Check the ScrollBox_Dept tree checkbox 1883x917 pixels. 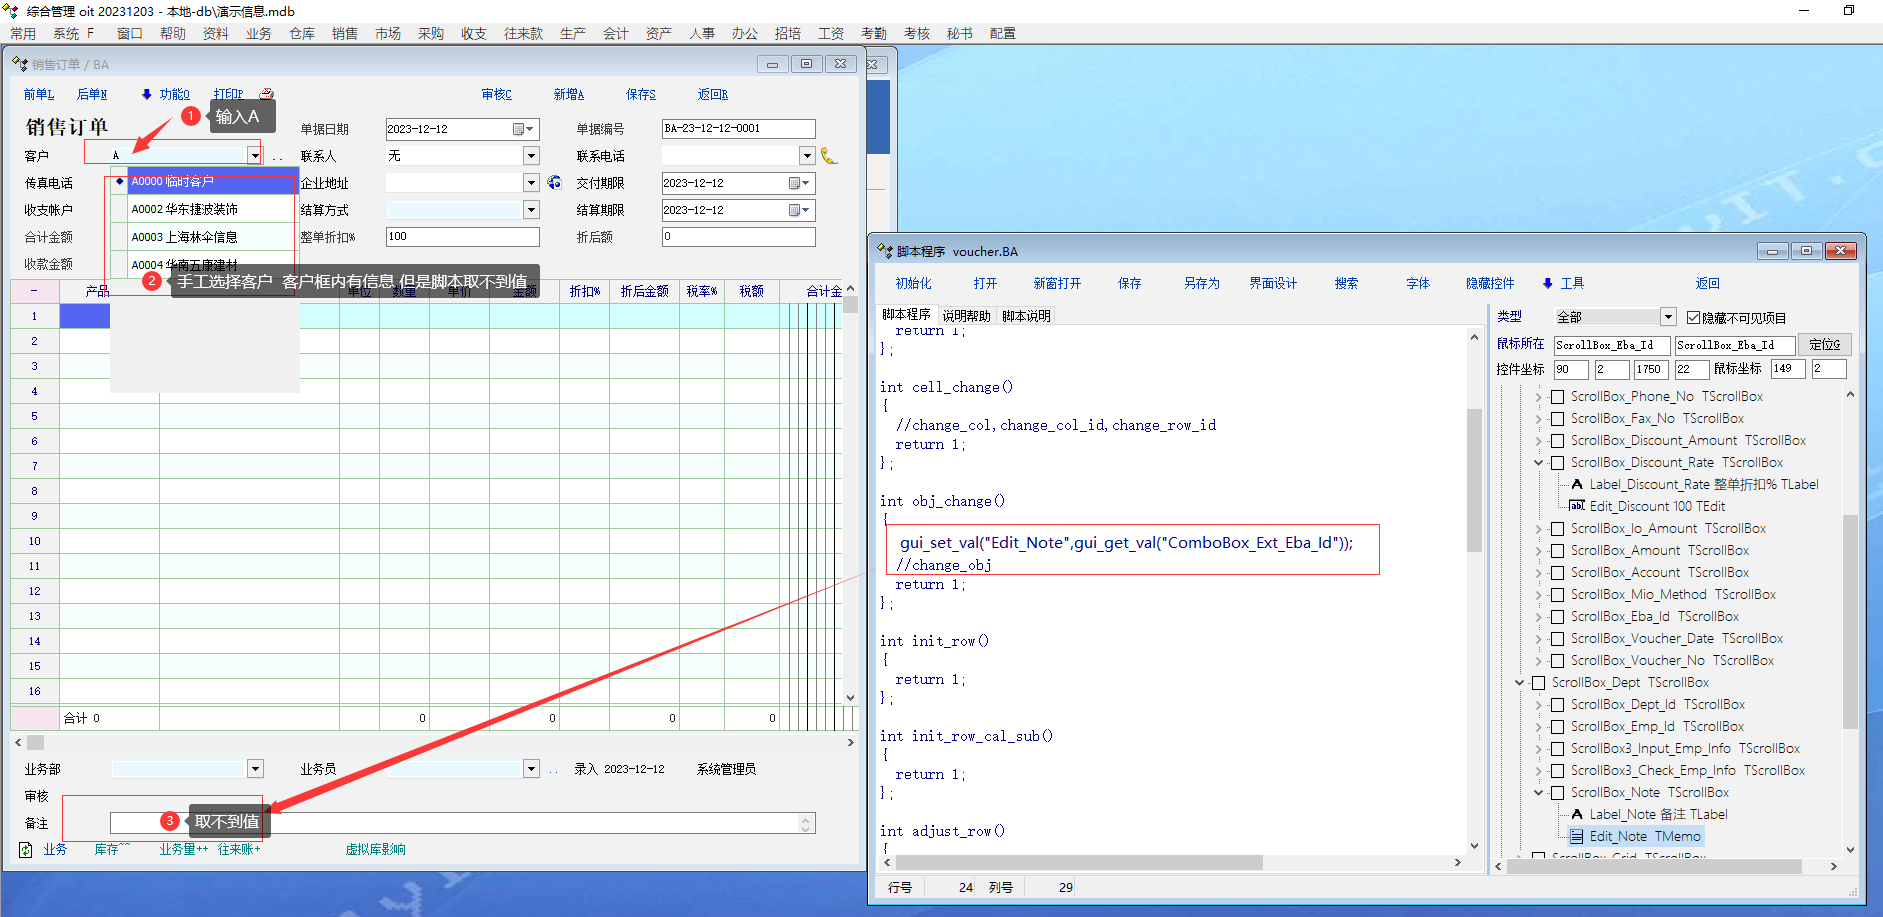[1538, 683]
